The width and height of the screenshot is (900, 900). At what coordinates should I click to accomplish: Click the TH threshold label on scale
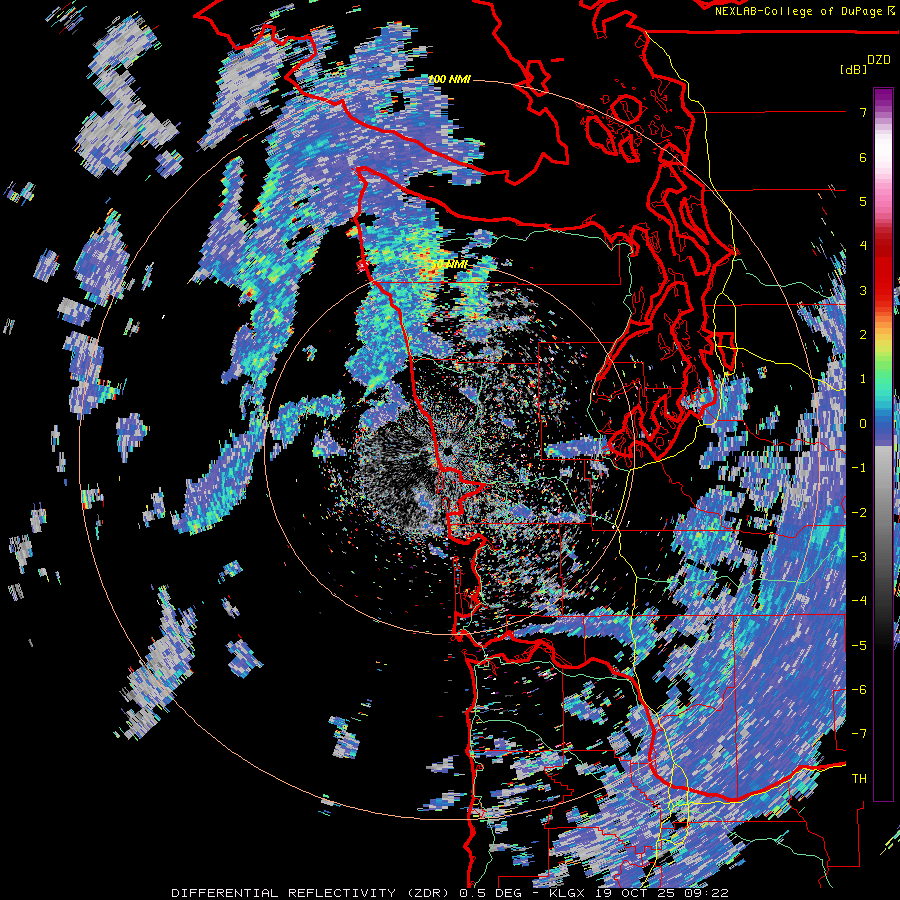click(x=859, y=778)
